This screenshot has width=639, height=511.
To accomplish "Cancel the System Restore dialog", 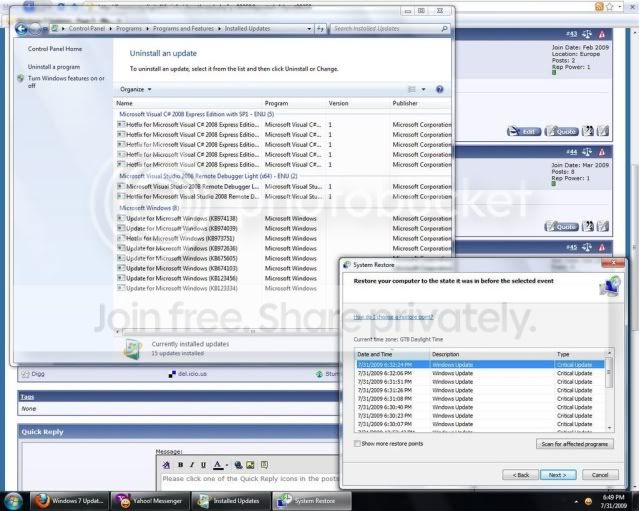I will 600,475.
